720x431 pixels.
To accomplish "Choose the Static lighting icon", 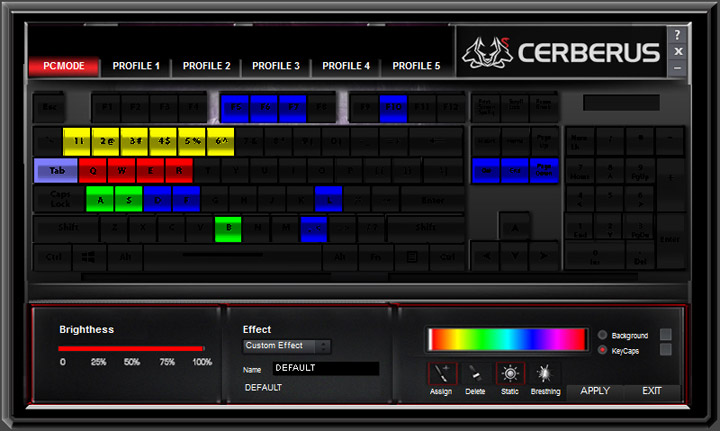I will [x=510, y=374].
